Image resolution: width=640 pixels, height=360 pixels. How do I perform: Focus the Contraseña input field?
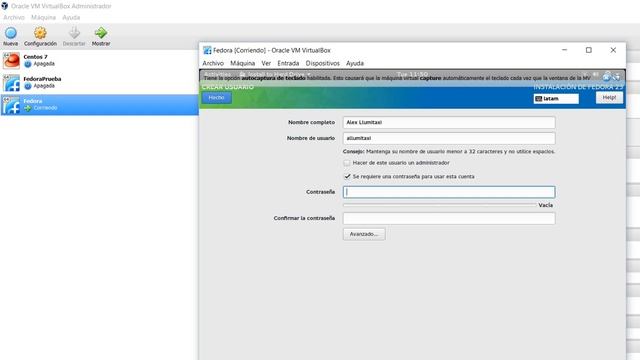pos(449,192)
